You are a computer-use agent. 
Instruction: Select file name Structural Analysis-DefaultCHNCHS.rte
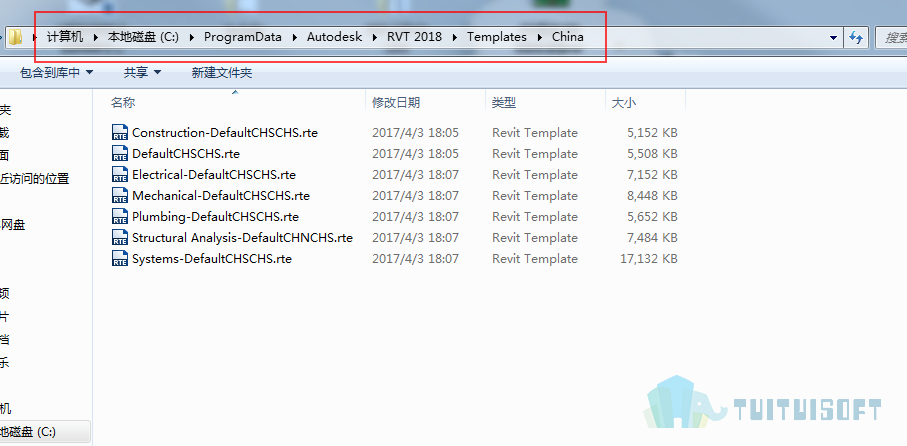coord(242,237)
